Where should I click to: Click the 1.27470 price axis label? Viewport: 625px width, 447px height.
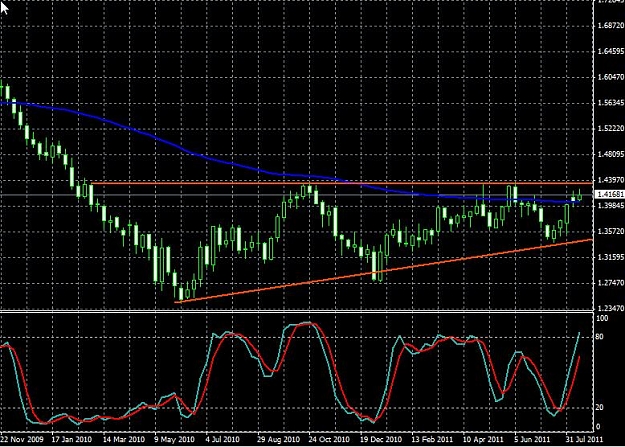coord(611,283)
